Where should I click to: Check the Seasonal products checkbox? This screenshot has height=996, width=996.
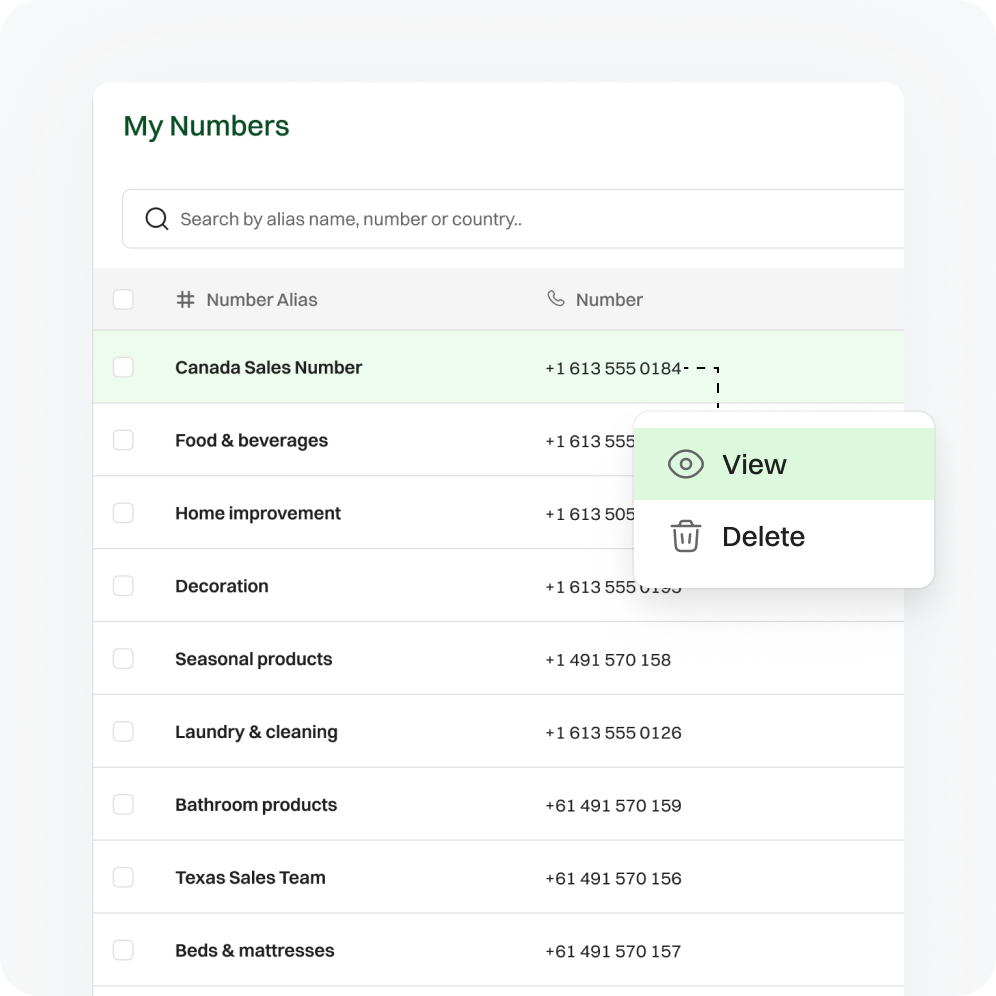point(123,659)
